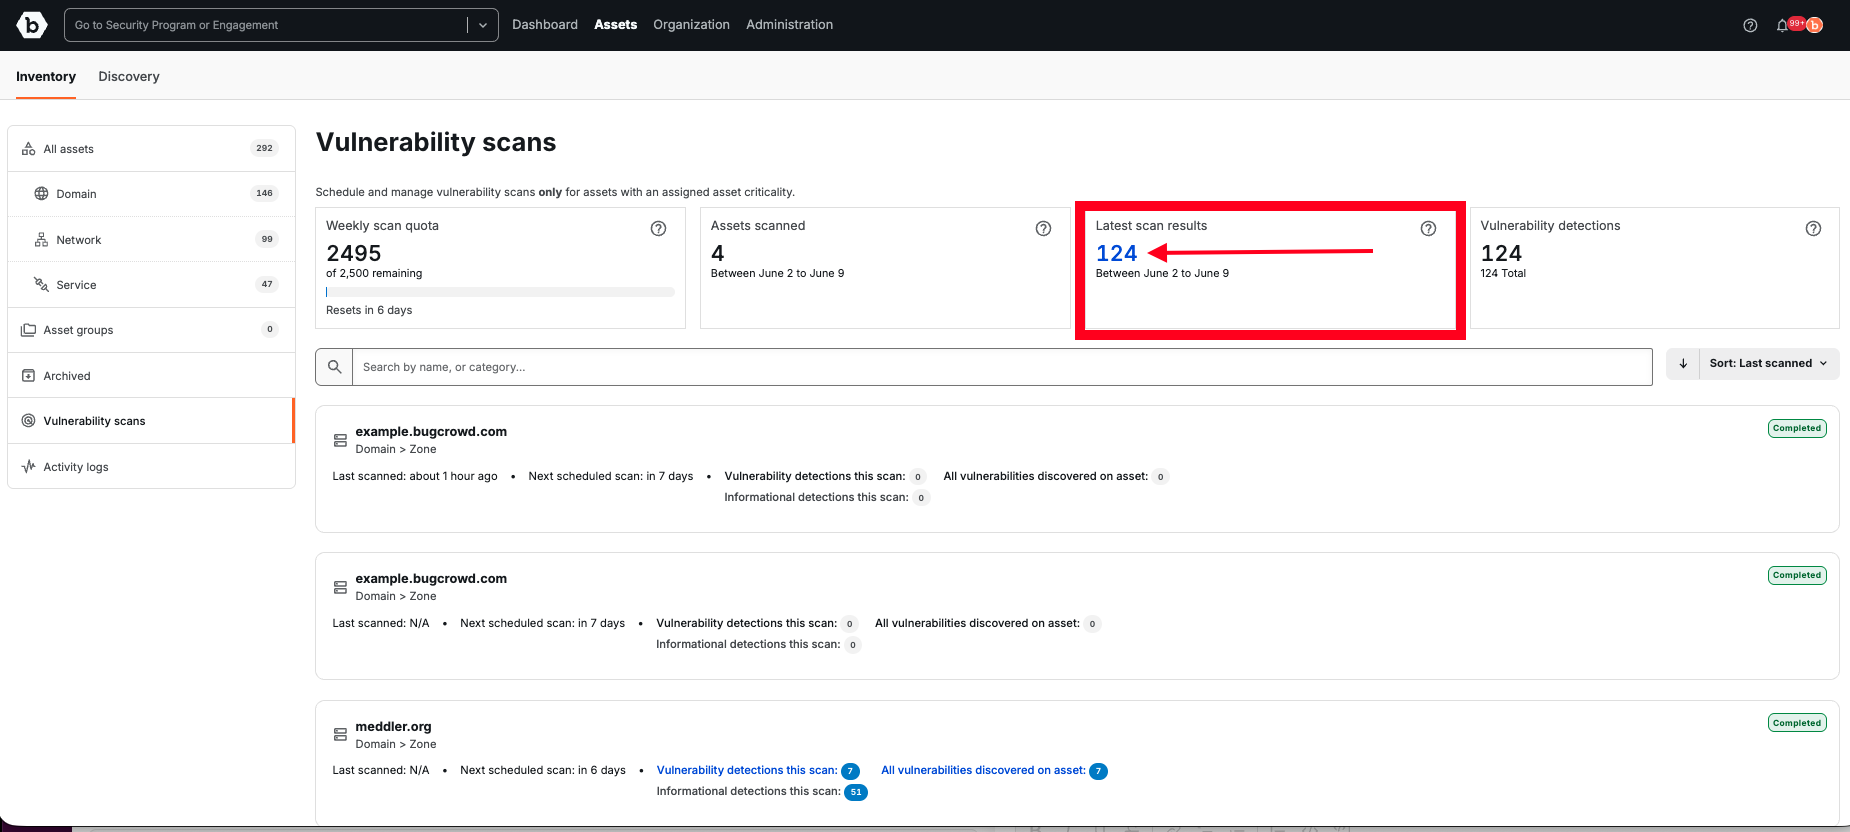Screen dimensions: 1850x832
Task: Select Archived in sidebar
Action: tap(151, 376)
